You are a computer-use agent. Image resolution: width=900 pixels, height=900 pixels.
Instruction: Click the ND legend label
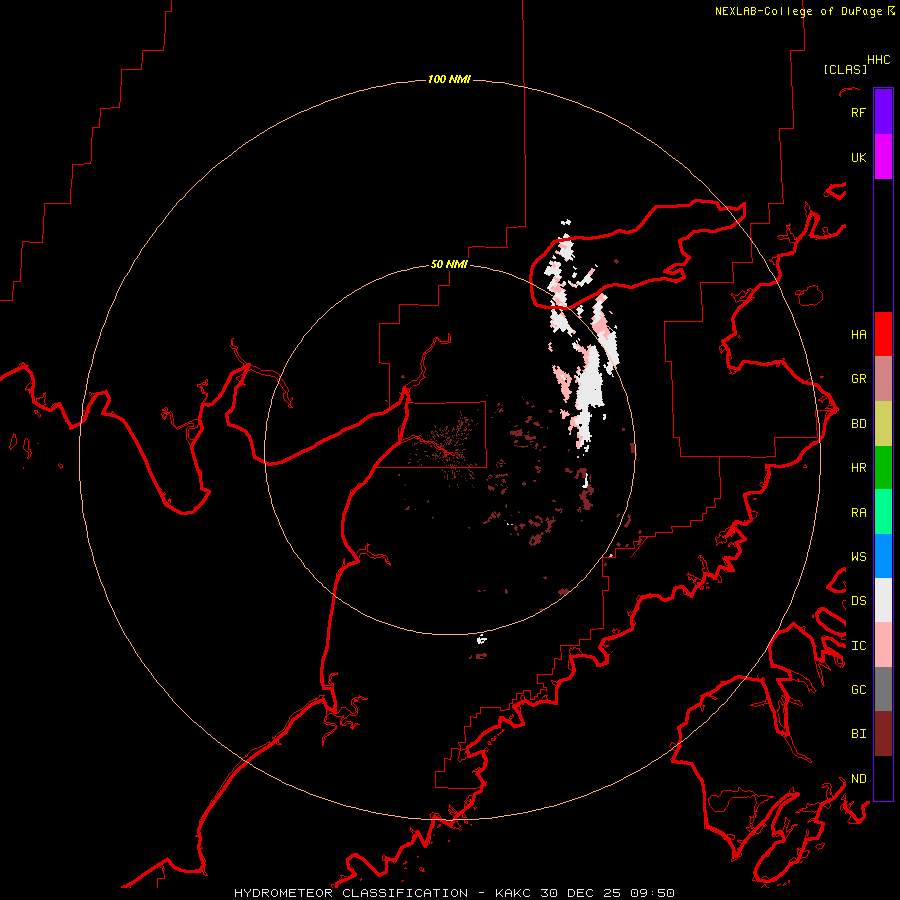[858, 778]
